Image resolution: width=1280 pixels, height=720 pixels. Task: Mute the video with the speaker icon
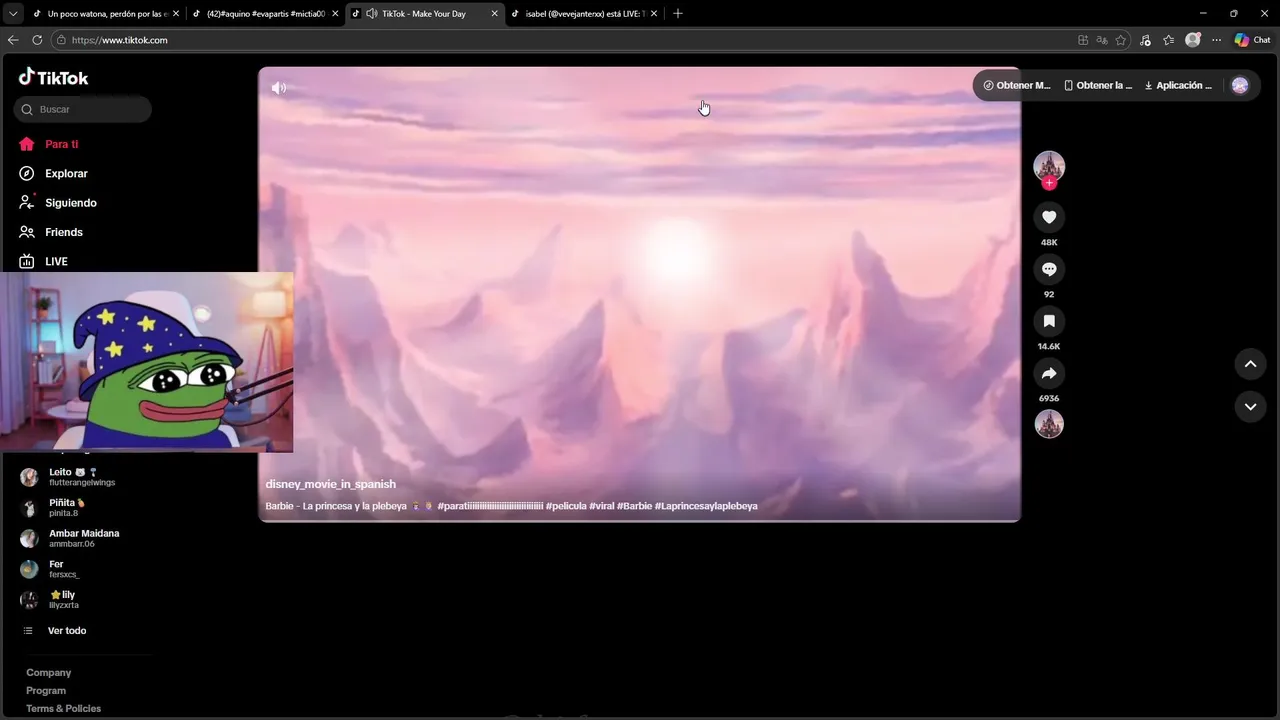point(279,88)
